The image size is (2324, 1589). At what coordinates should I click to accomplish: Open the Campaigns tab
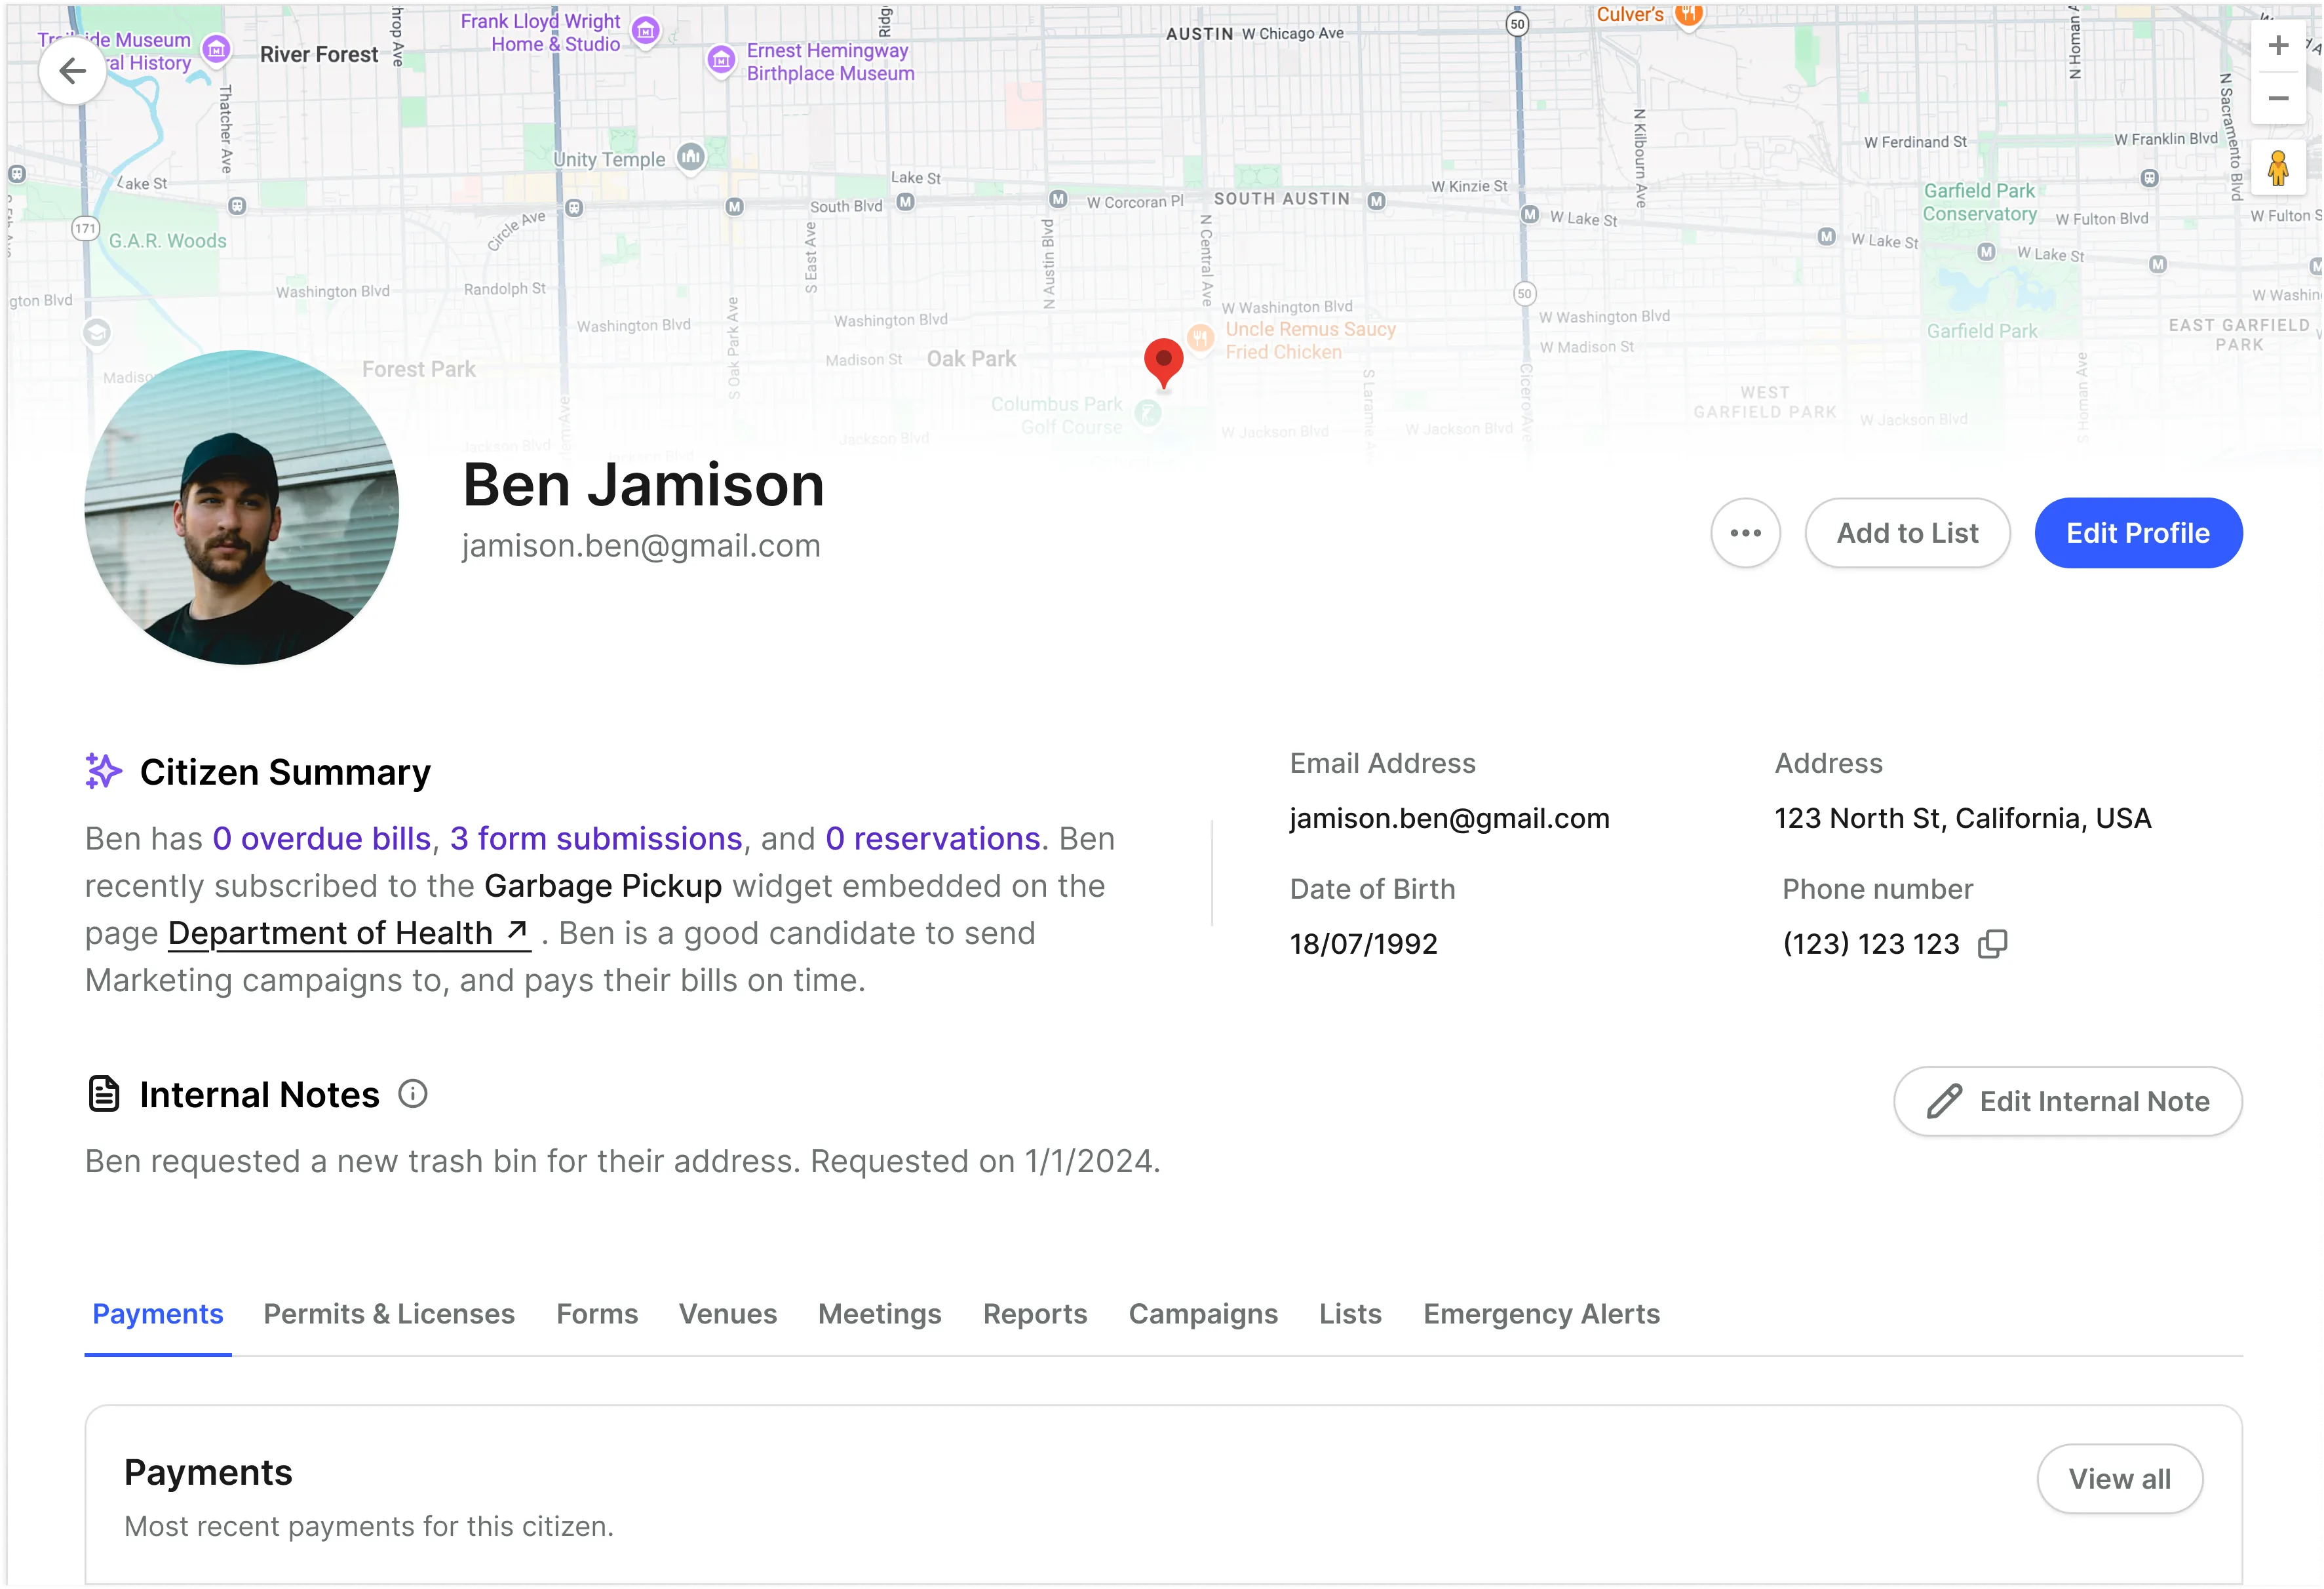click(x=1203, y=1314)
